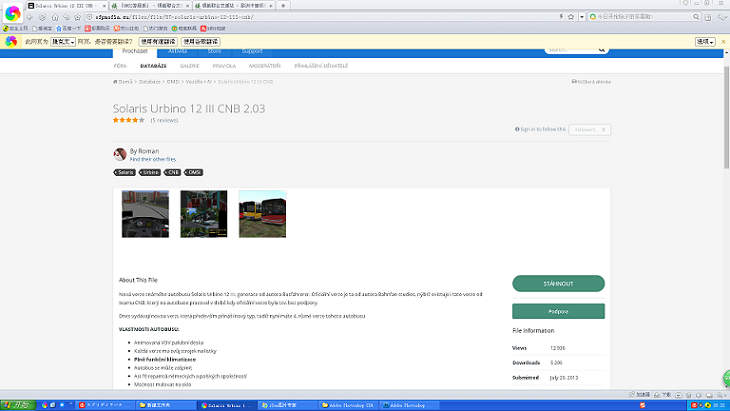This screenshot has width=730, height=411.
Task: Click the Followers button
Action: (x=589, y=130)
